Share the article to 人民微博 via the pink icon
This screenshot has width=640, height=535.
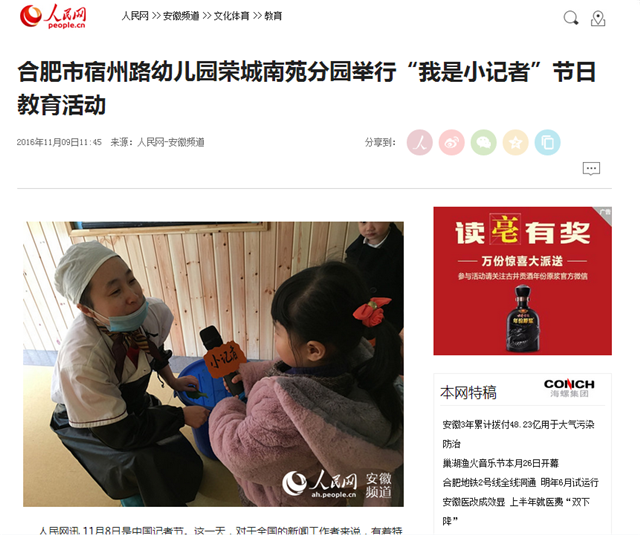pos(420,142)
